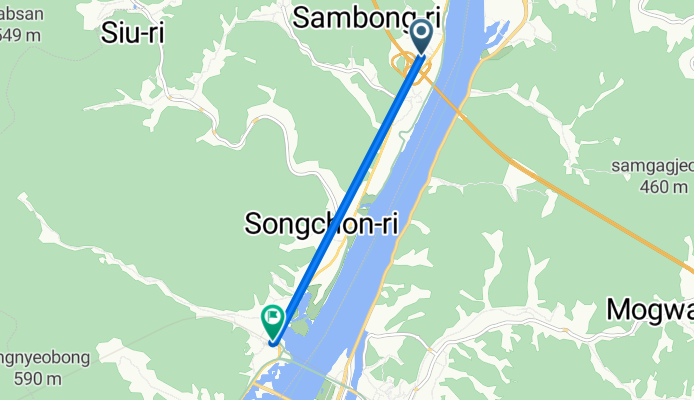The image size is (694, 400).
Task: Click the Siu-ri place label
Action: 132,32
